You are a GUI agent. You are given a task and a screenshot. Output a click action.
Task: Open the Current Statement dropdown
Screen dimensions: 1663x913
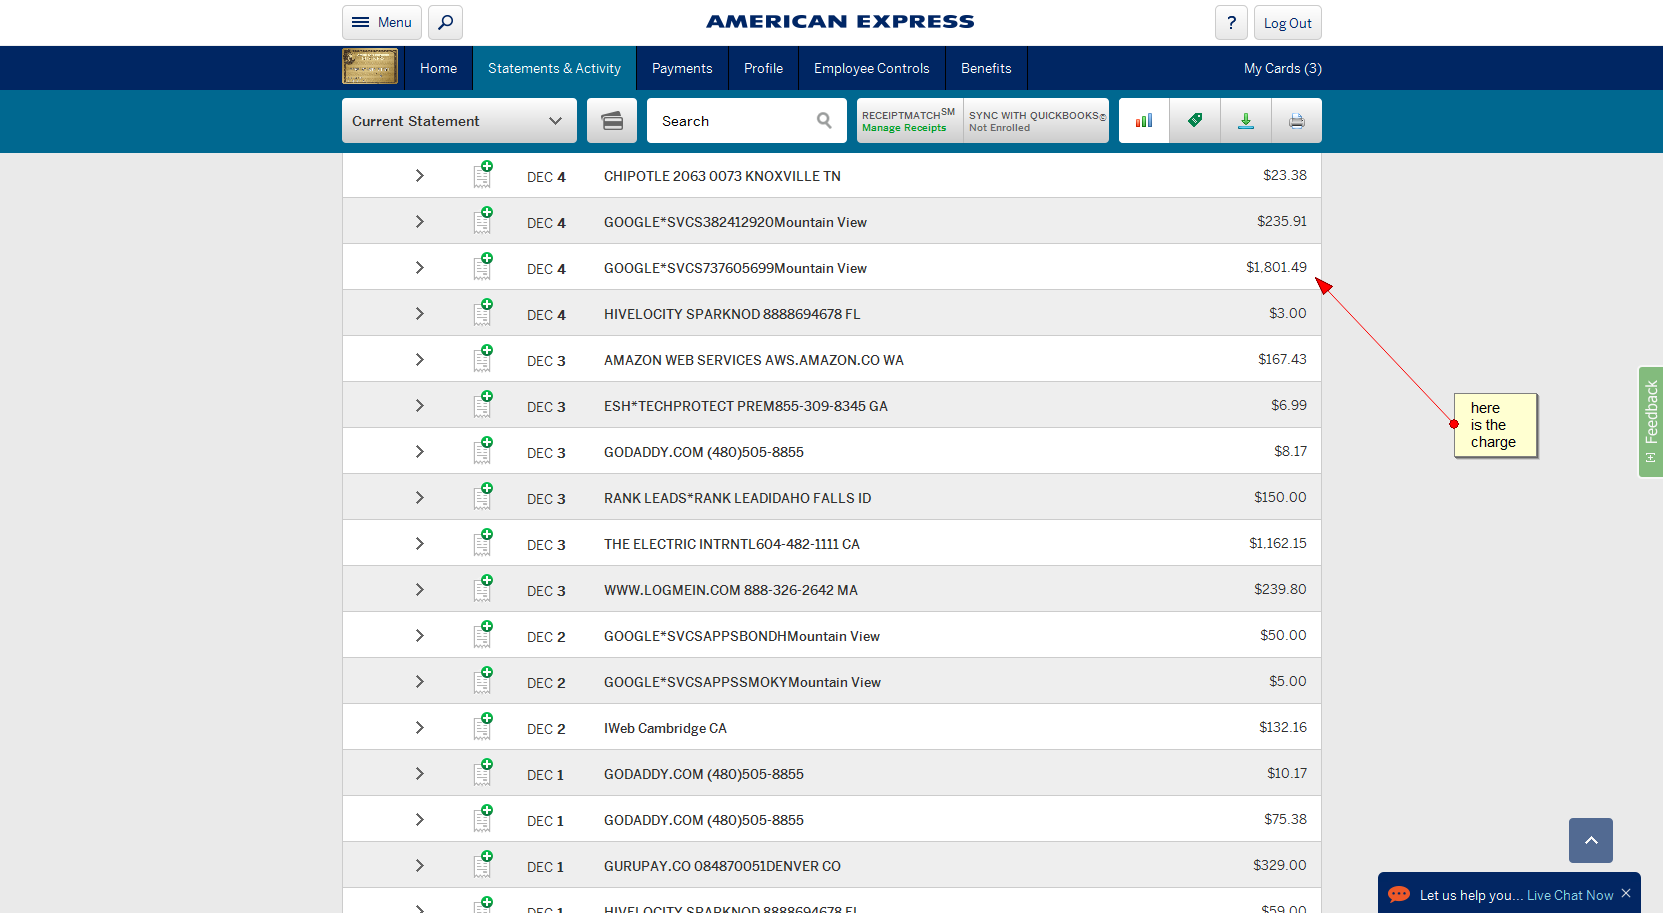click(x=459, y=121)
